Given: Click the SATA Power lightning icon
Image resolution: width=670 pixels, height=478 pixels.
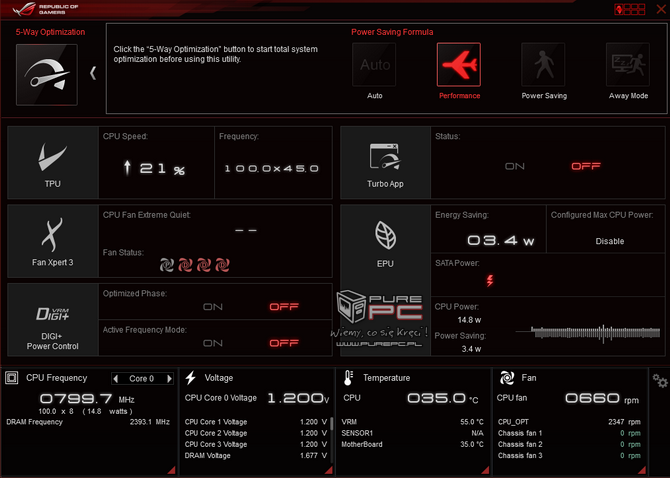Looking at the screenshot, I should (490, 280).
